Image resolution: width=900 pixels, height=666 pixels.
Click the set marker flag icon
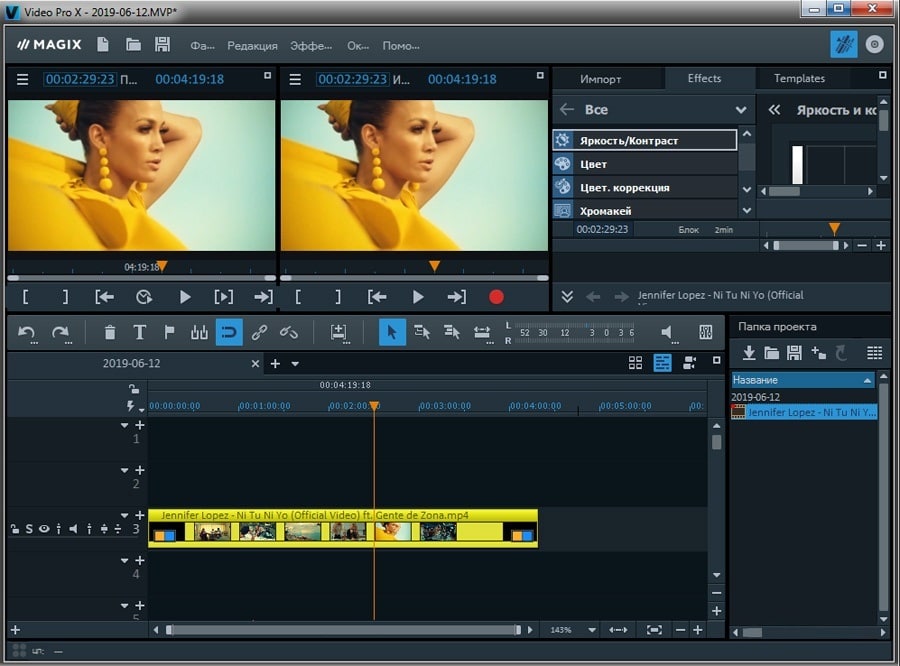[x=169, y=332]
